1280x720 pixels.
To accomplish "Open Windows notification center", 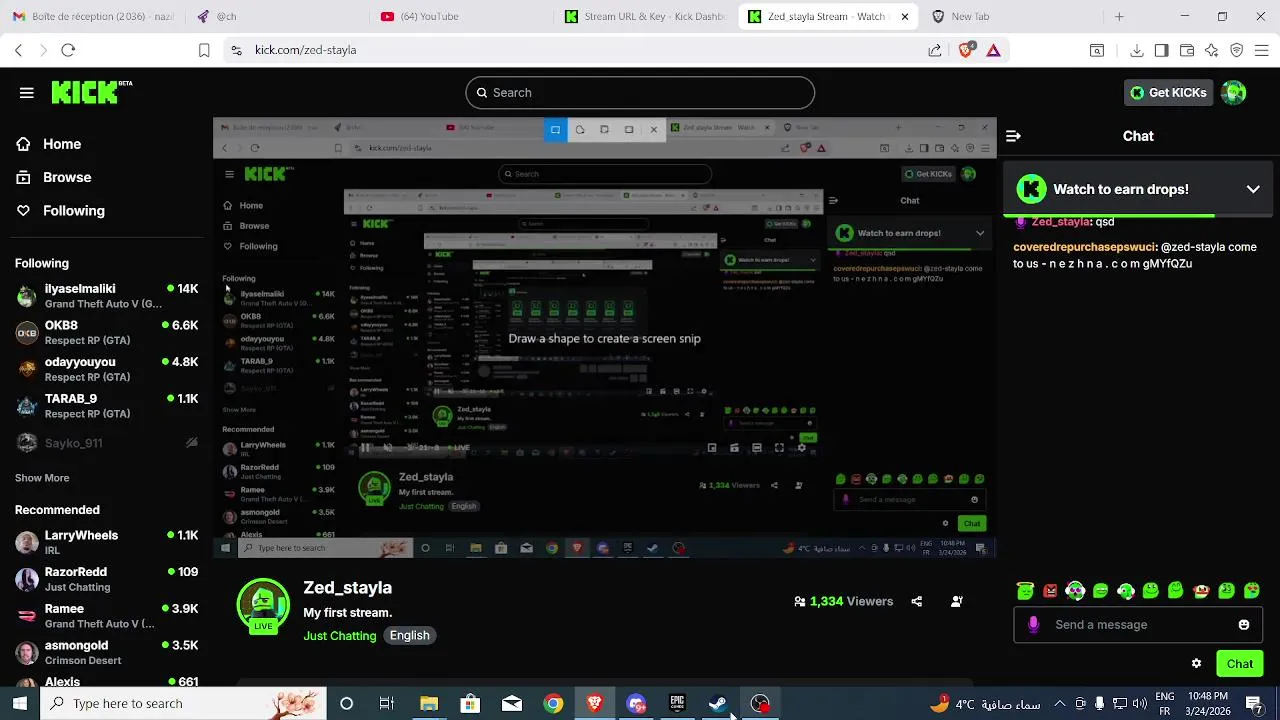I will pos(1254,704).
